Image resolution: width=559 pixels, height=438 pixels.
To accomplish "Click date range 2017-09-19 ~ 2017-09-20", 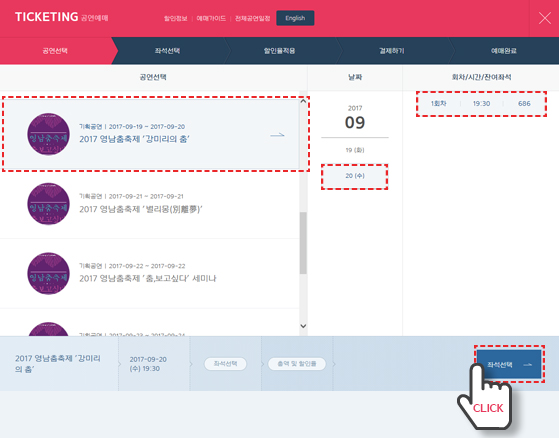I will (147, 127).
